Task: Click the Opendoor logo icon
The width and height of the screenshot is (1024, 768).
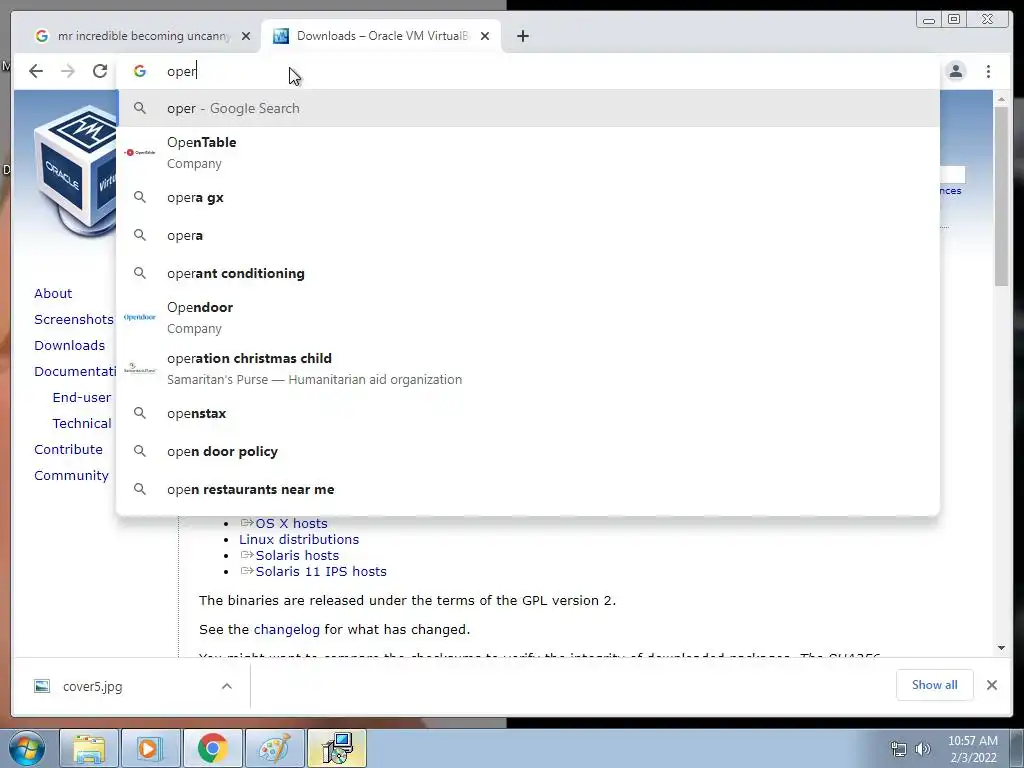Action: pyautogui.click(x=140, y=317)
